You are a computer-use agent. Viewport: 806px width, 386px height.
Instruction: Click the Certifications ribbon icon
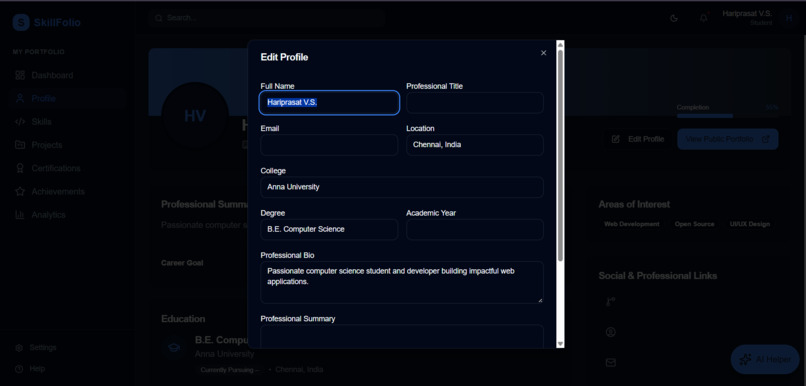pos(20,168)
